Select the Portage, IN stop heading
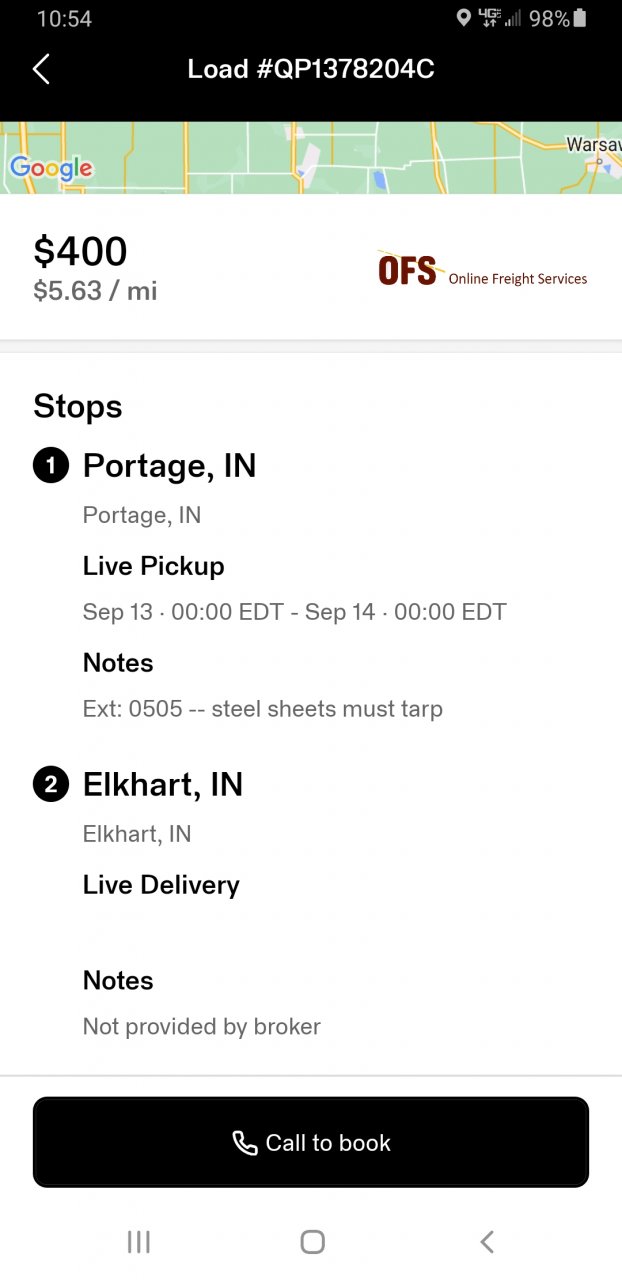 pyautogui.click(x=169, y=466)
